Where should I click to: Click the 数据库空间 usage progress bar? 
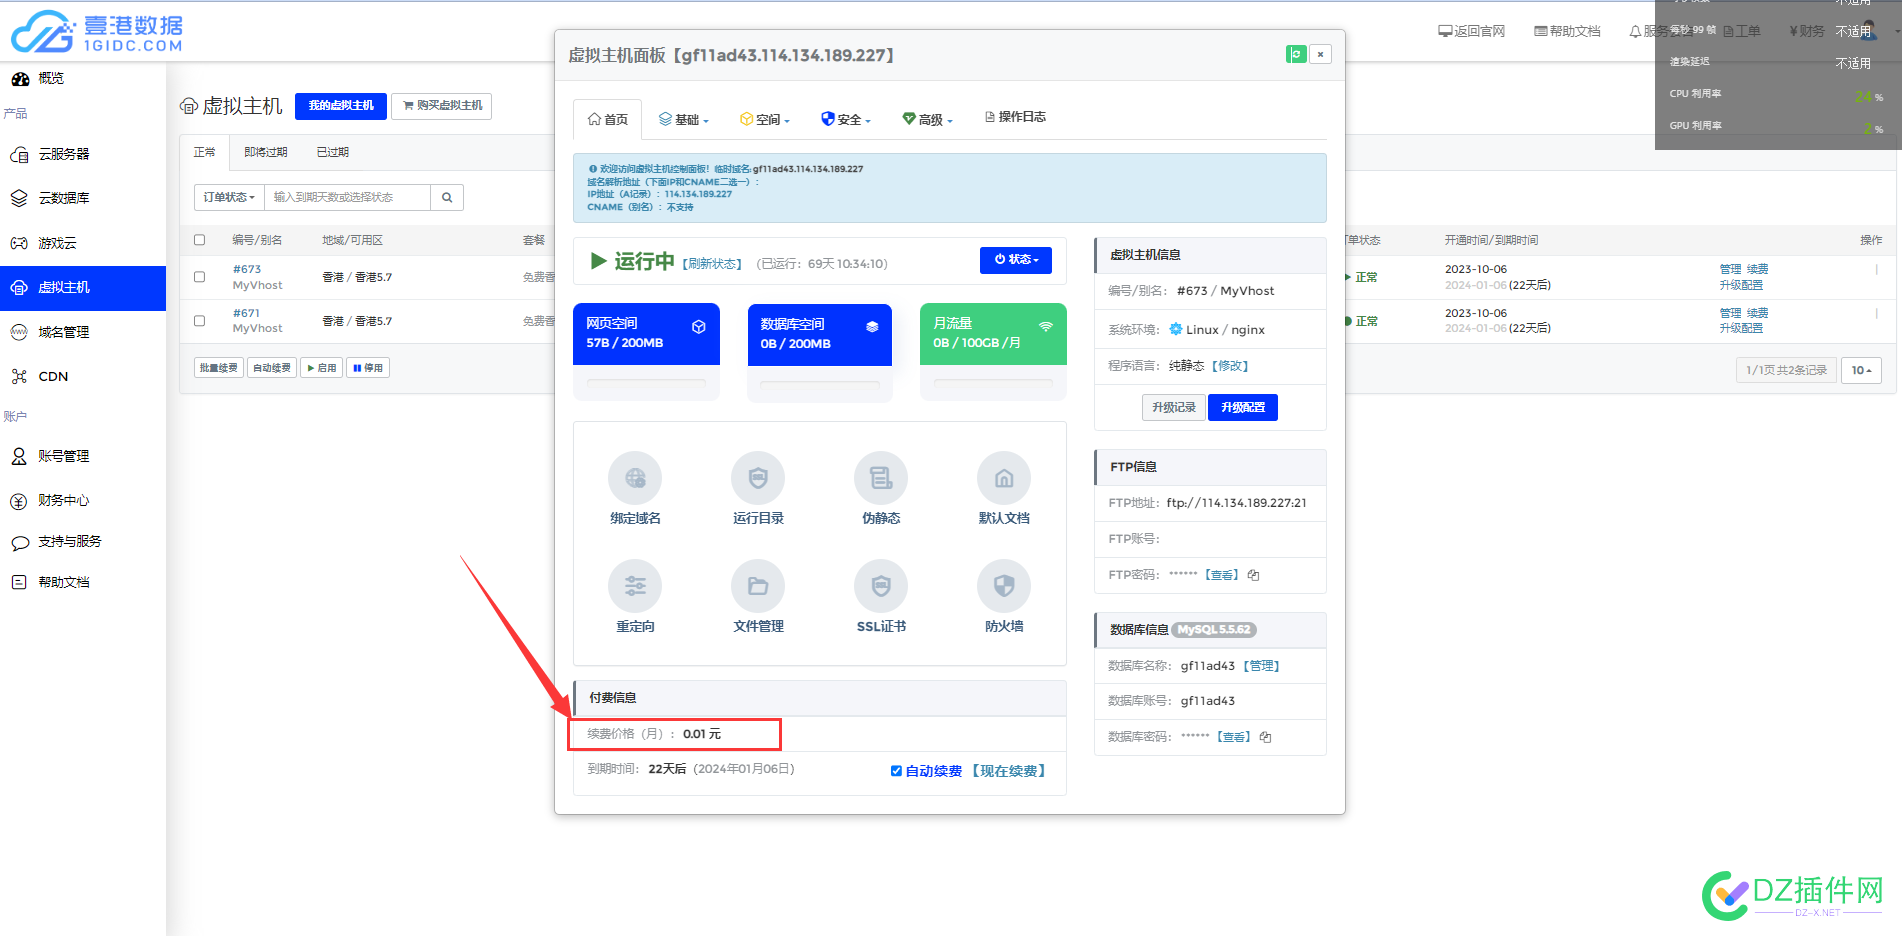click(x=820, y=384)
